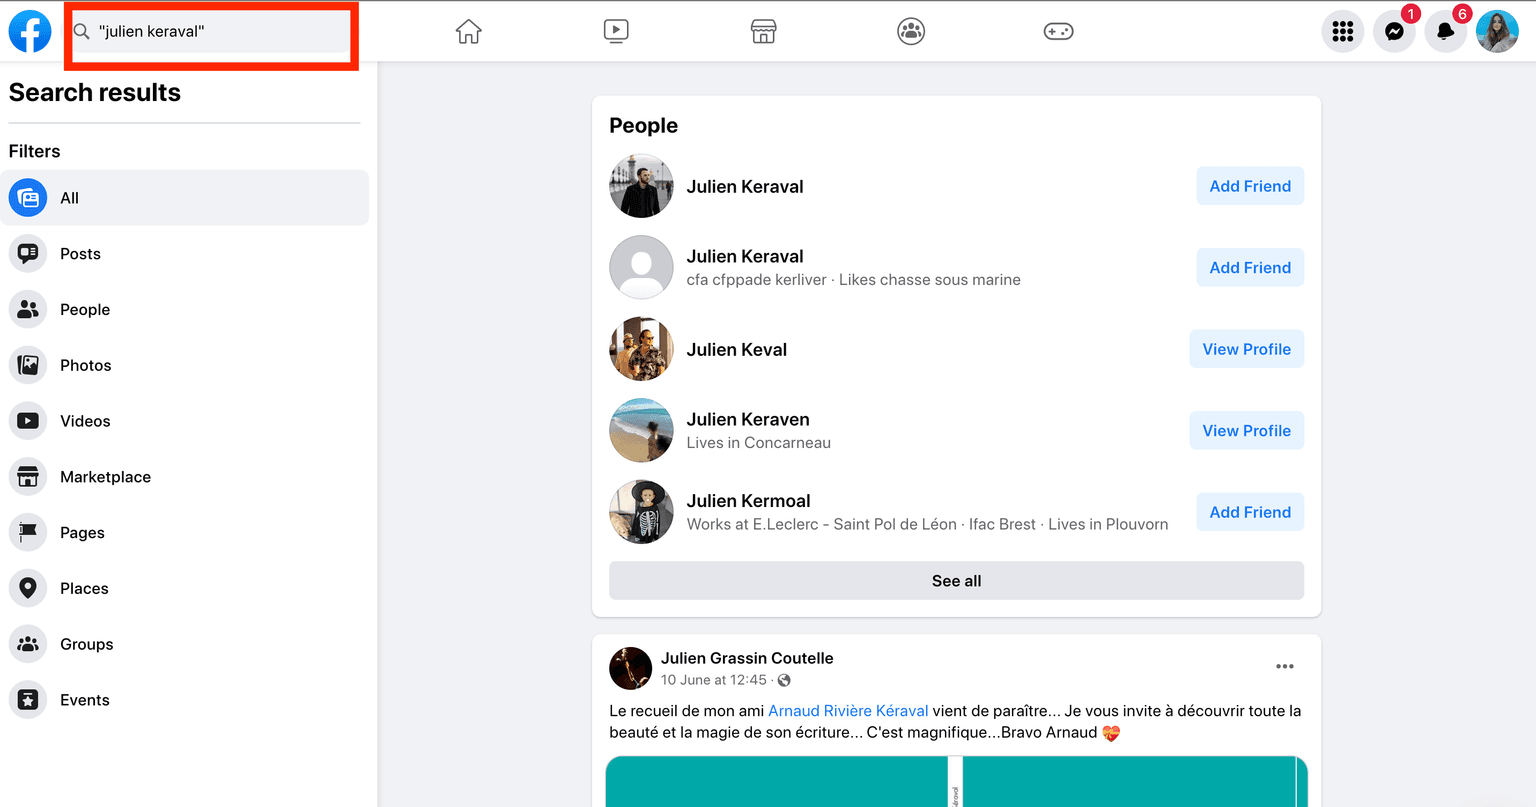Screen dimensions: 1536x807
Task: Open Julien Grassin Coutelle's post author link
Action: (747, 658)
